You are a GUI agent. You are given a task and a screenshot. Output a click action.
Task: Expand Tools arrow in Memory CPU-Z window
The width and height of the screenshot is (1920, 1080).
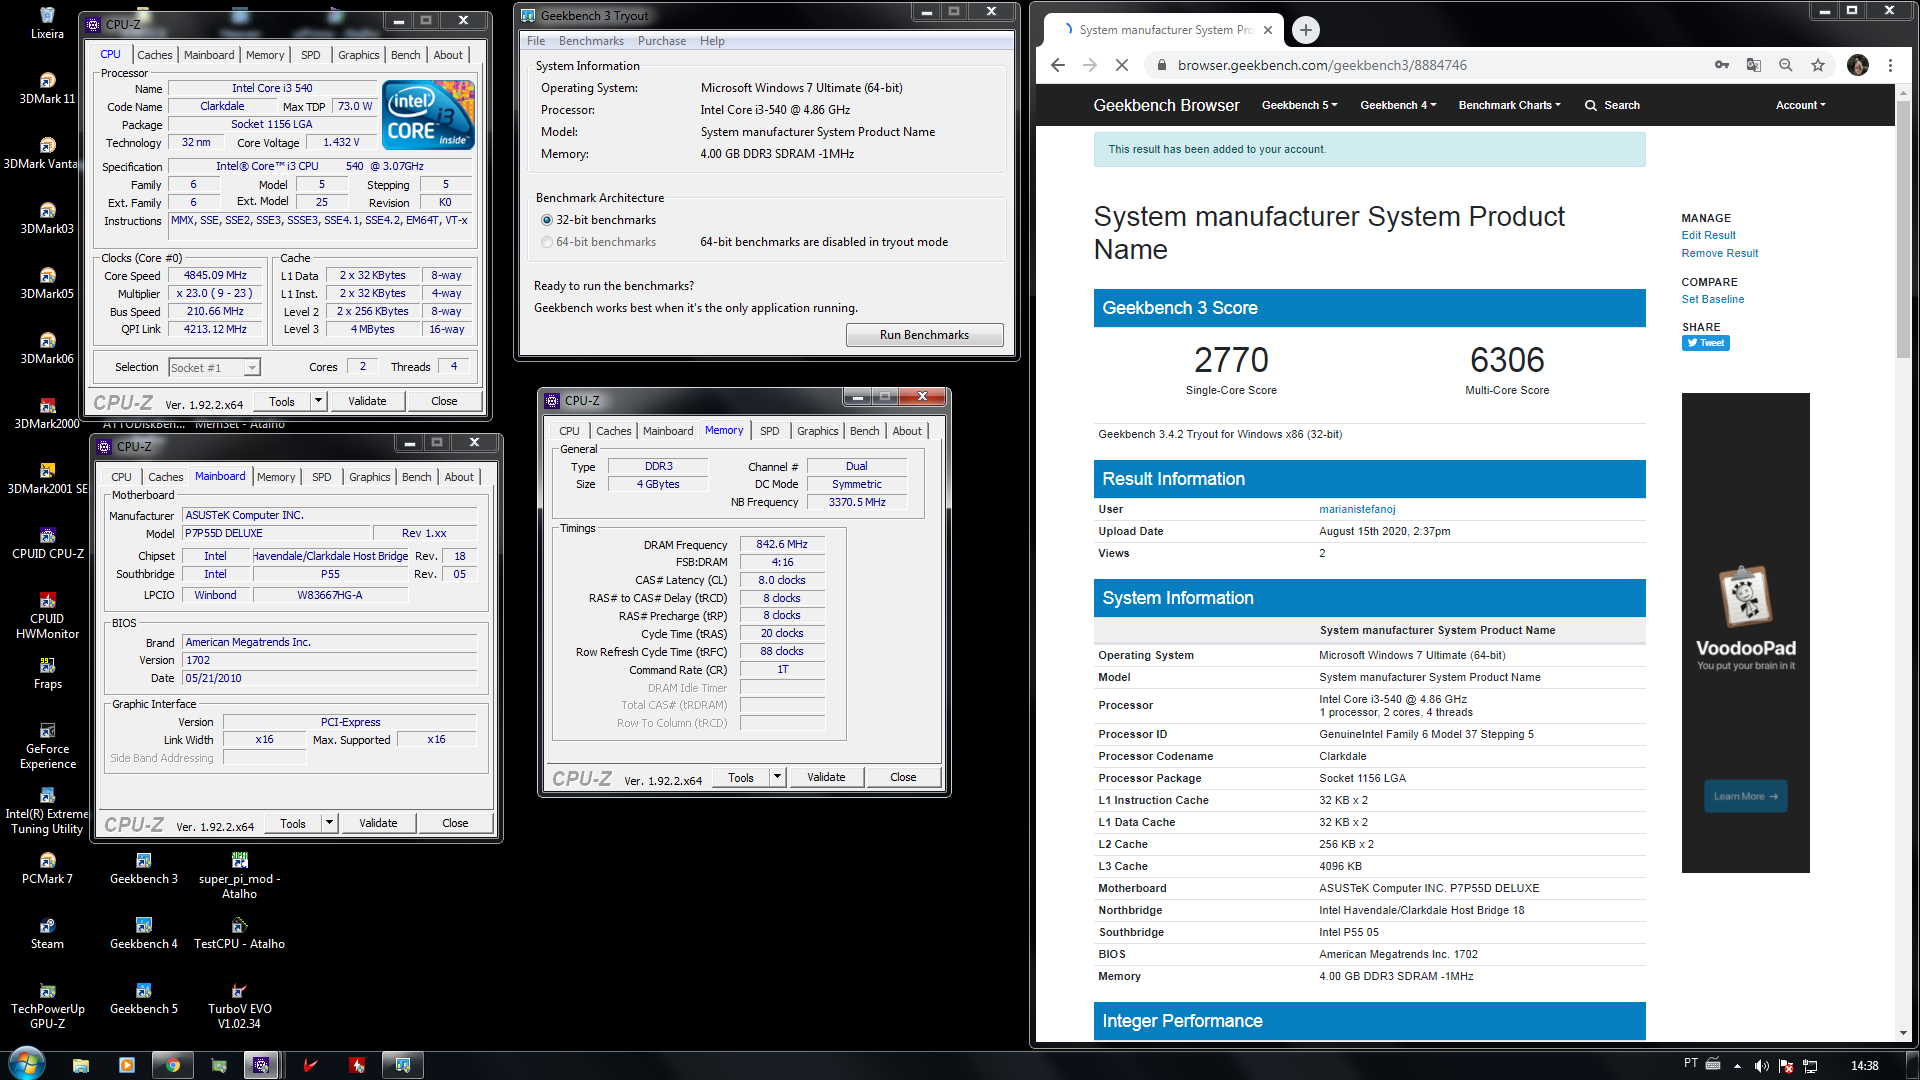(x=777, y=777)
